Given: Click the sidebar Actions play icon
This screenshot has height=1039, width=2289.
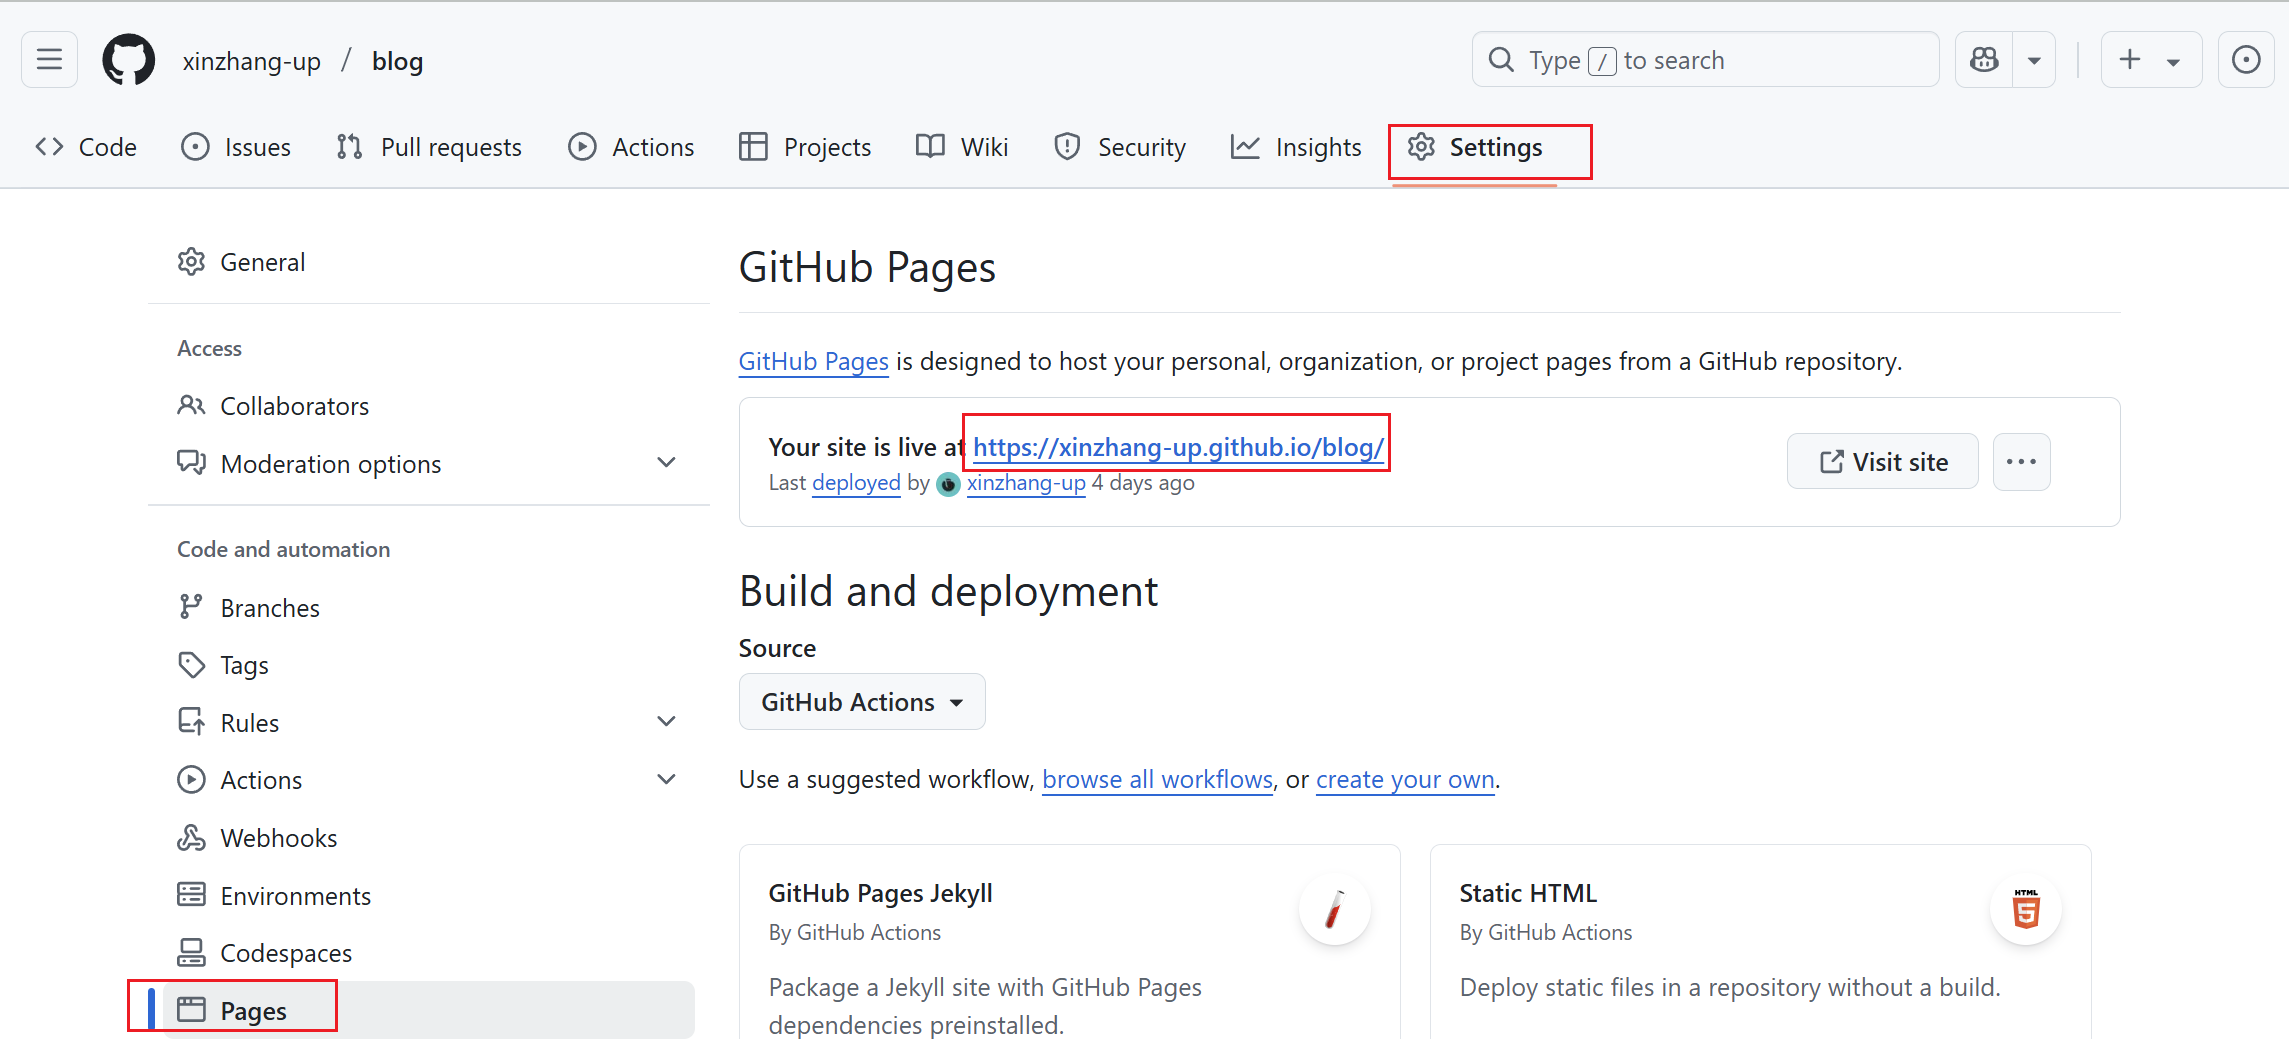Looking at the screenshot, I should [x=191, y=779].
